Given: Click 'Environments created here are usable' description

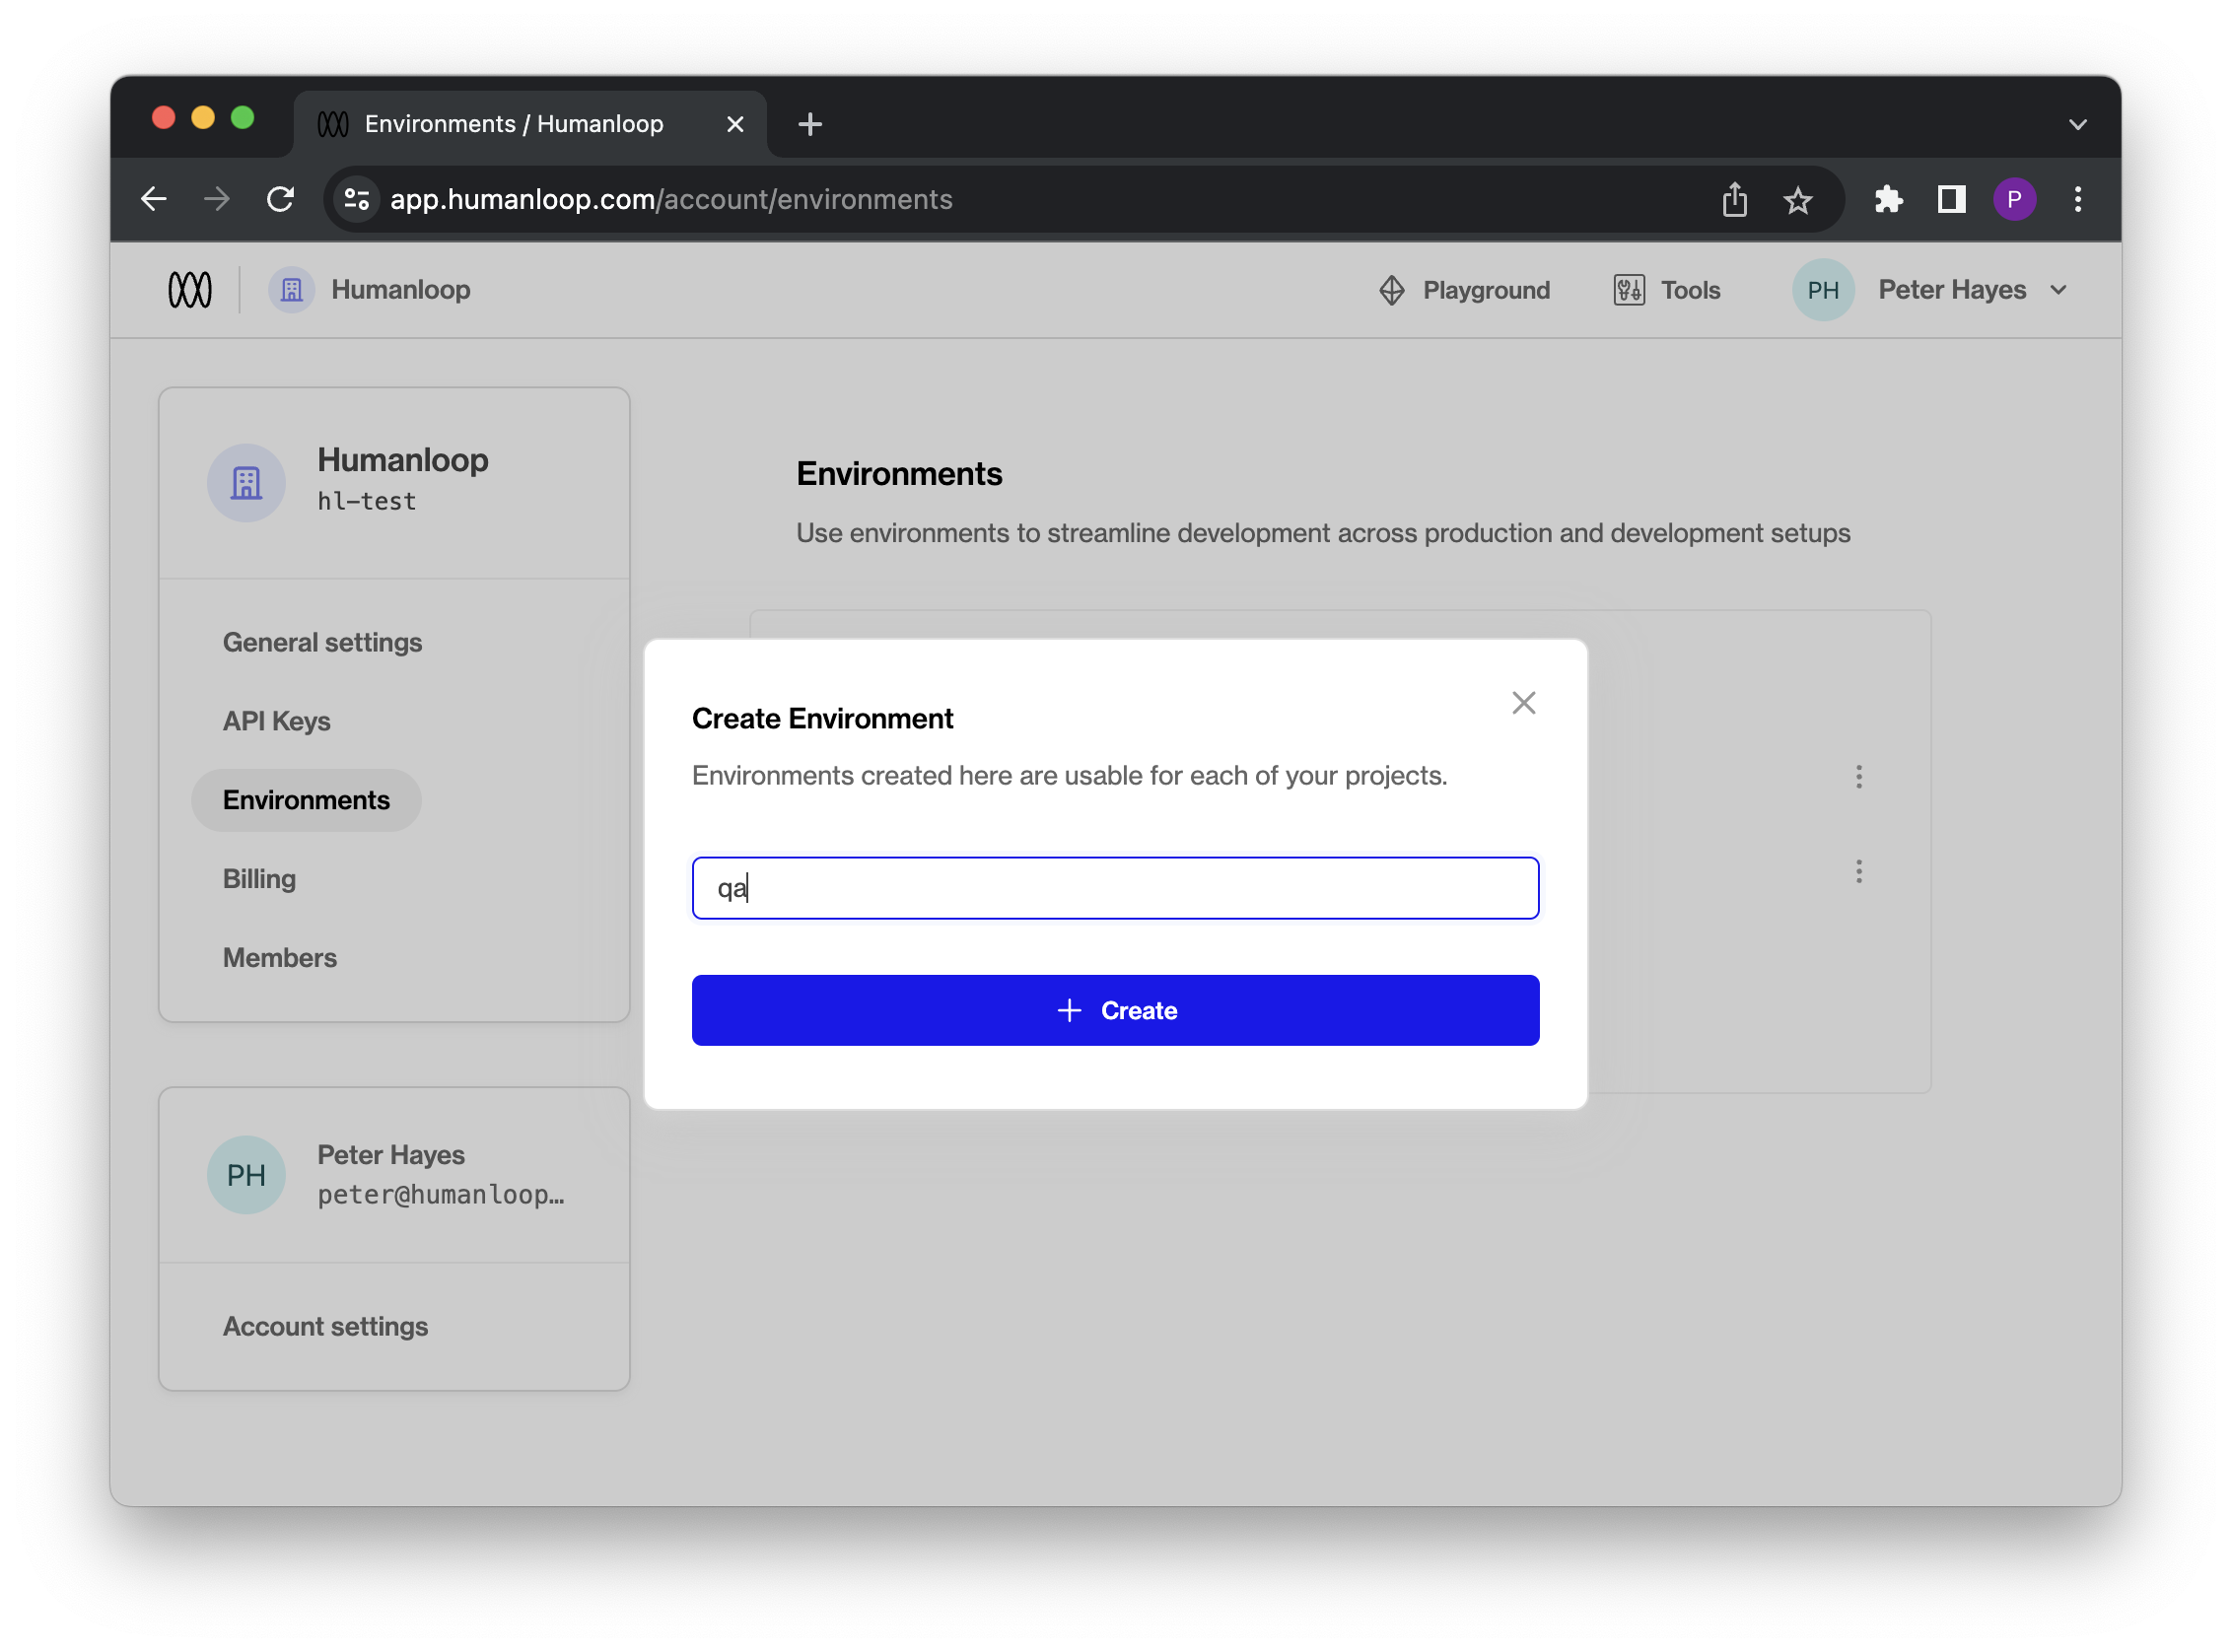Looking at the screenshot, I should [1069, 776].
